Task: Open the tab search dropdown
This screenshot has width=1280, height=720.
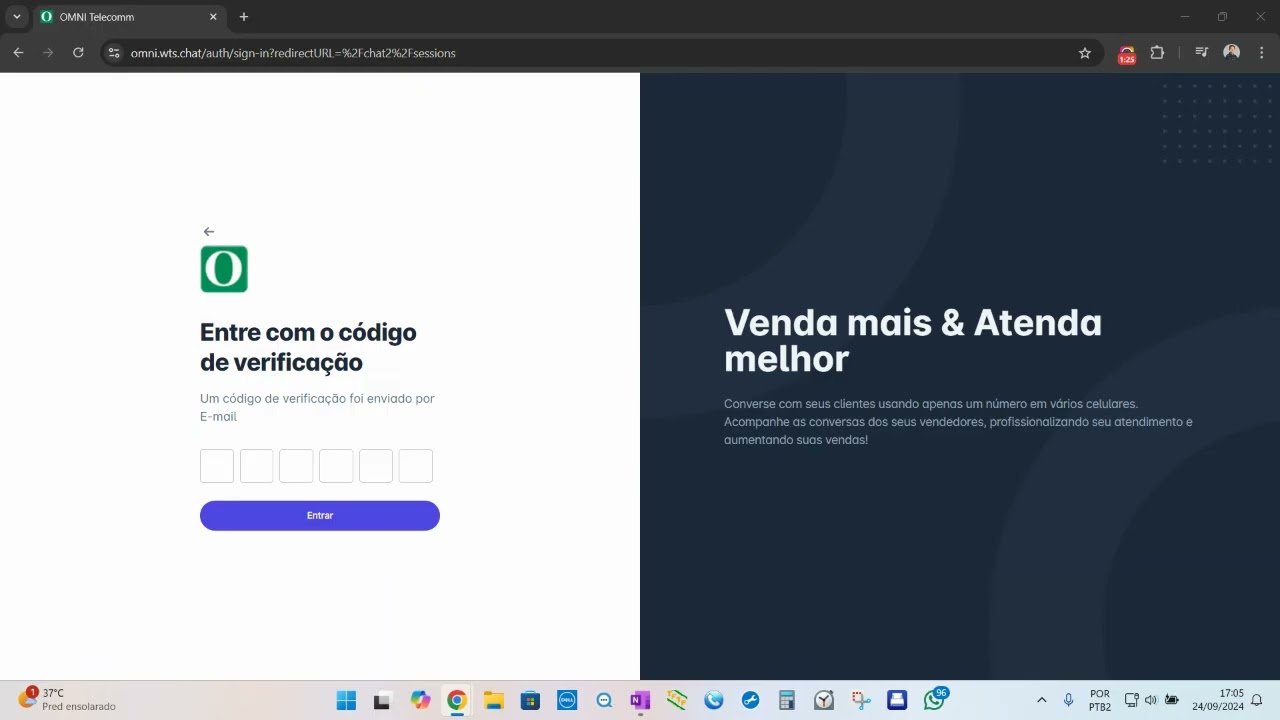Action: pos(16,17)
